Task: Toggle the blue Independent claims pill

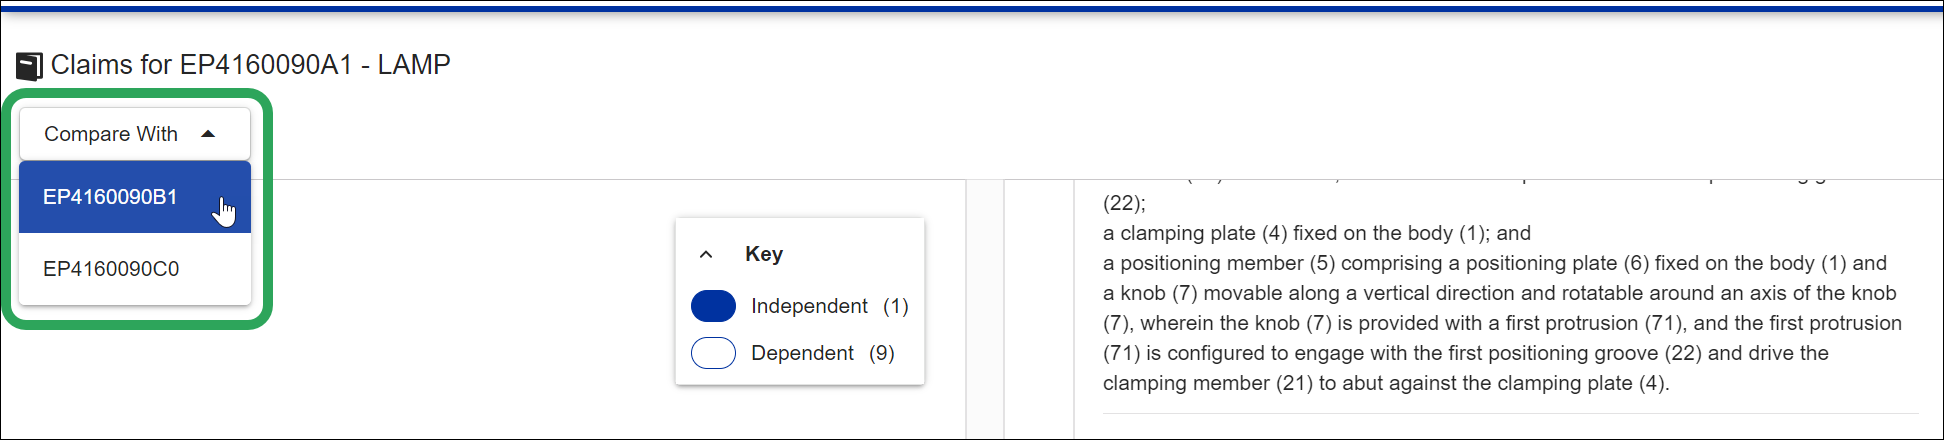Action: point(713,306)
